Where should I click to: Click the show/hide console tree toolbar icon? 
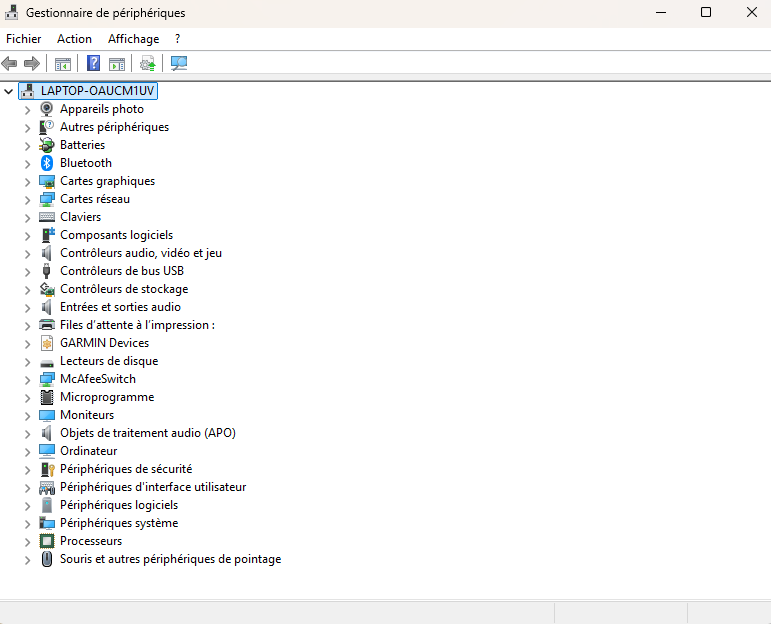[63, 63]
